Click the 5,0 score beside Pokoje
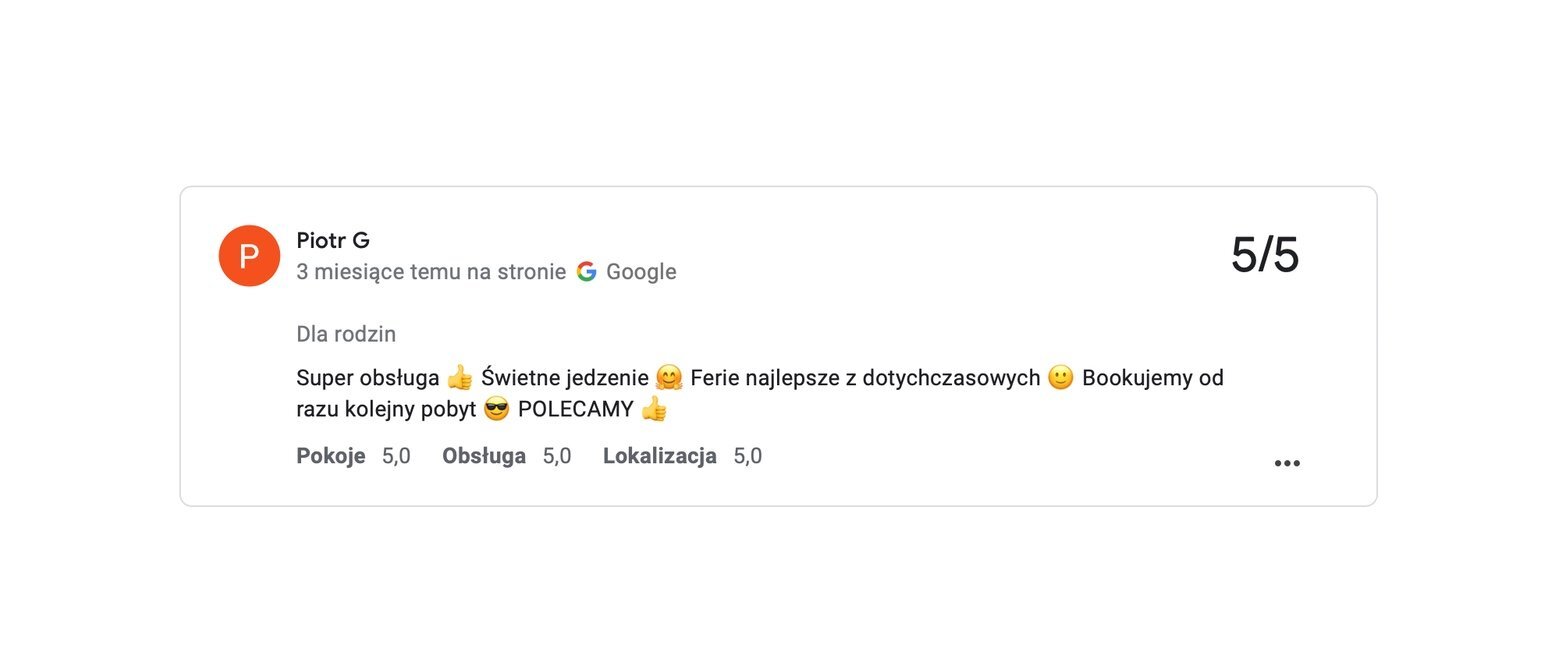Image resolution: width=1566 pixels, height=660 pixels. click(x=396, y=457)
